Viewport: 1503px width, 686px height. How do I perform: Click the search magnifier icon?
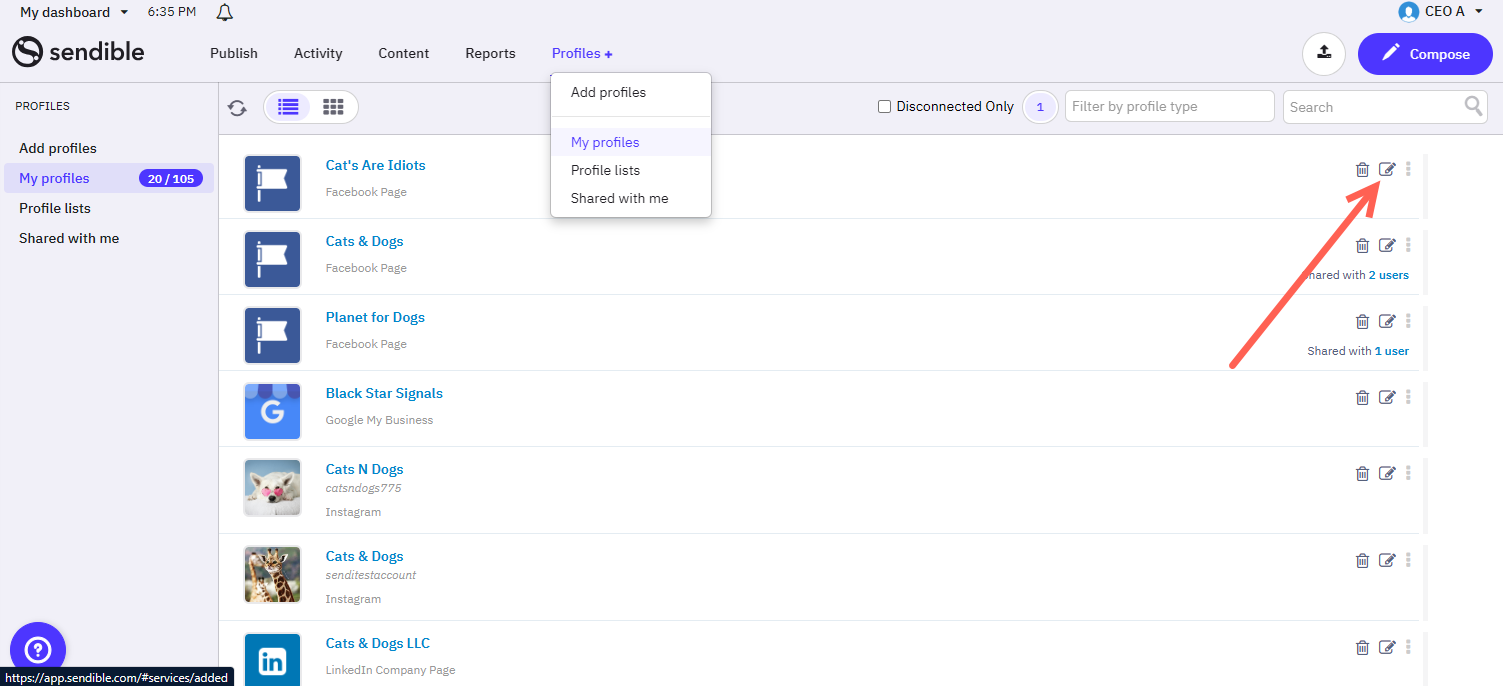[1474, 106]
